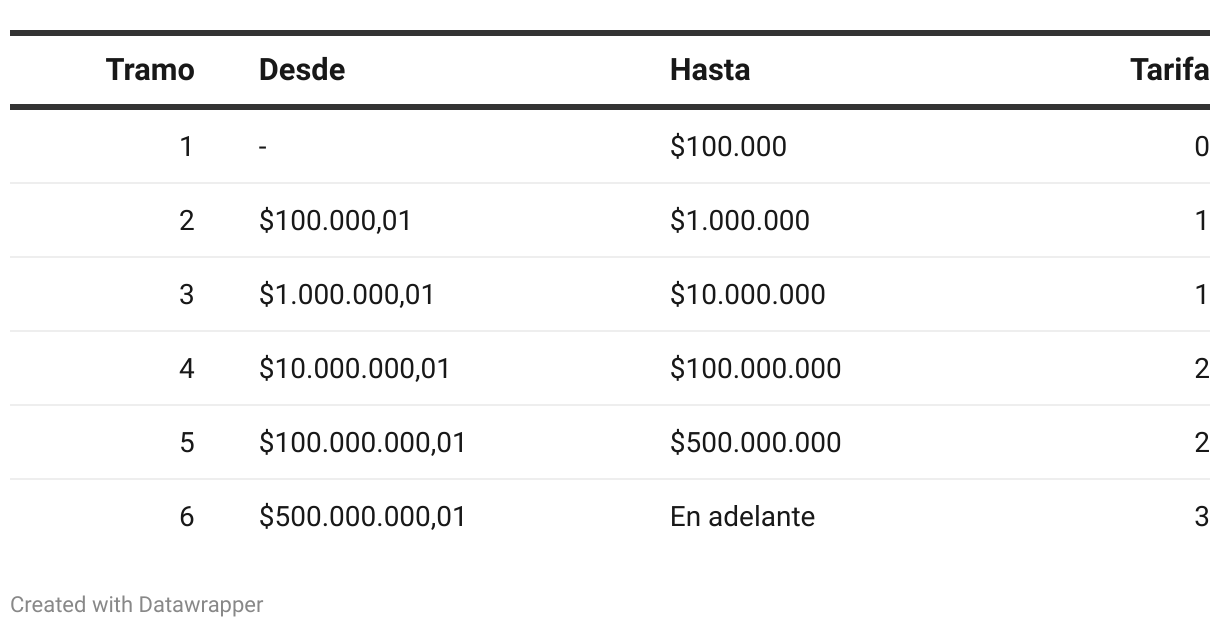Select the $10.000.000,01 Desde cell
The image size is (1220, 628).
pos(355,369)
